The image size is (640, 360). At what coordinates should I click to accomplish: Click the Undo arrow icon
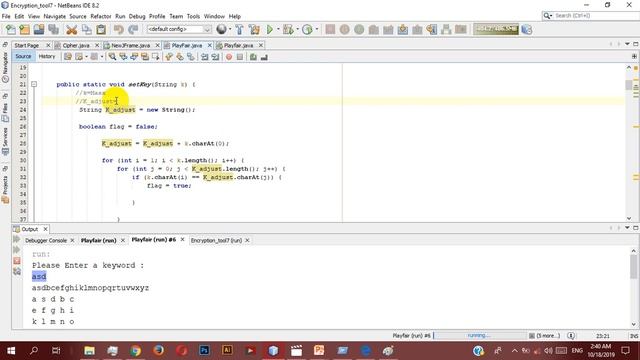pos(119,29)
